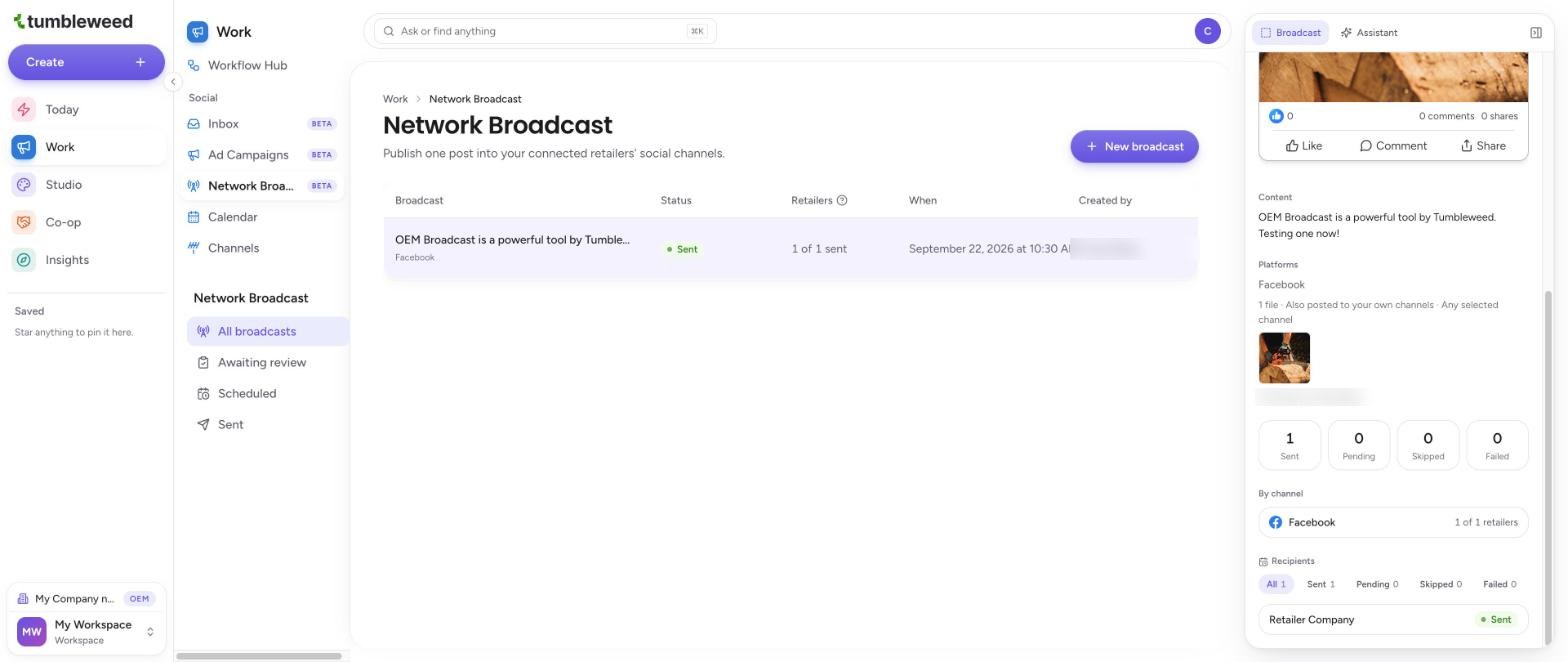Focus the Ask or find anything search box
Image resolution: width=1568 pixels, height=662 pixels.
(x=545, y=31)
